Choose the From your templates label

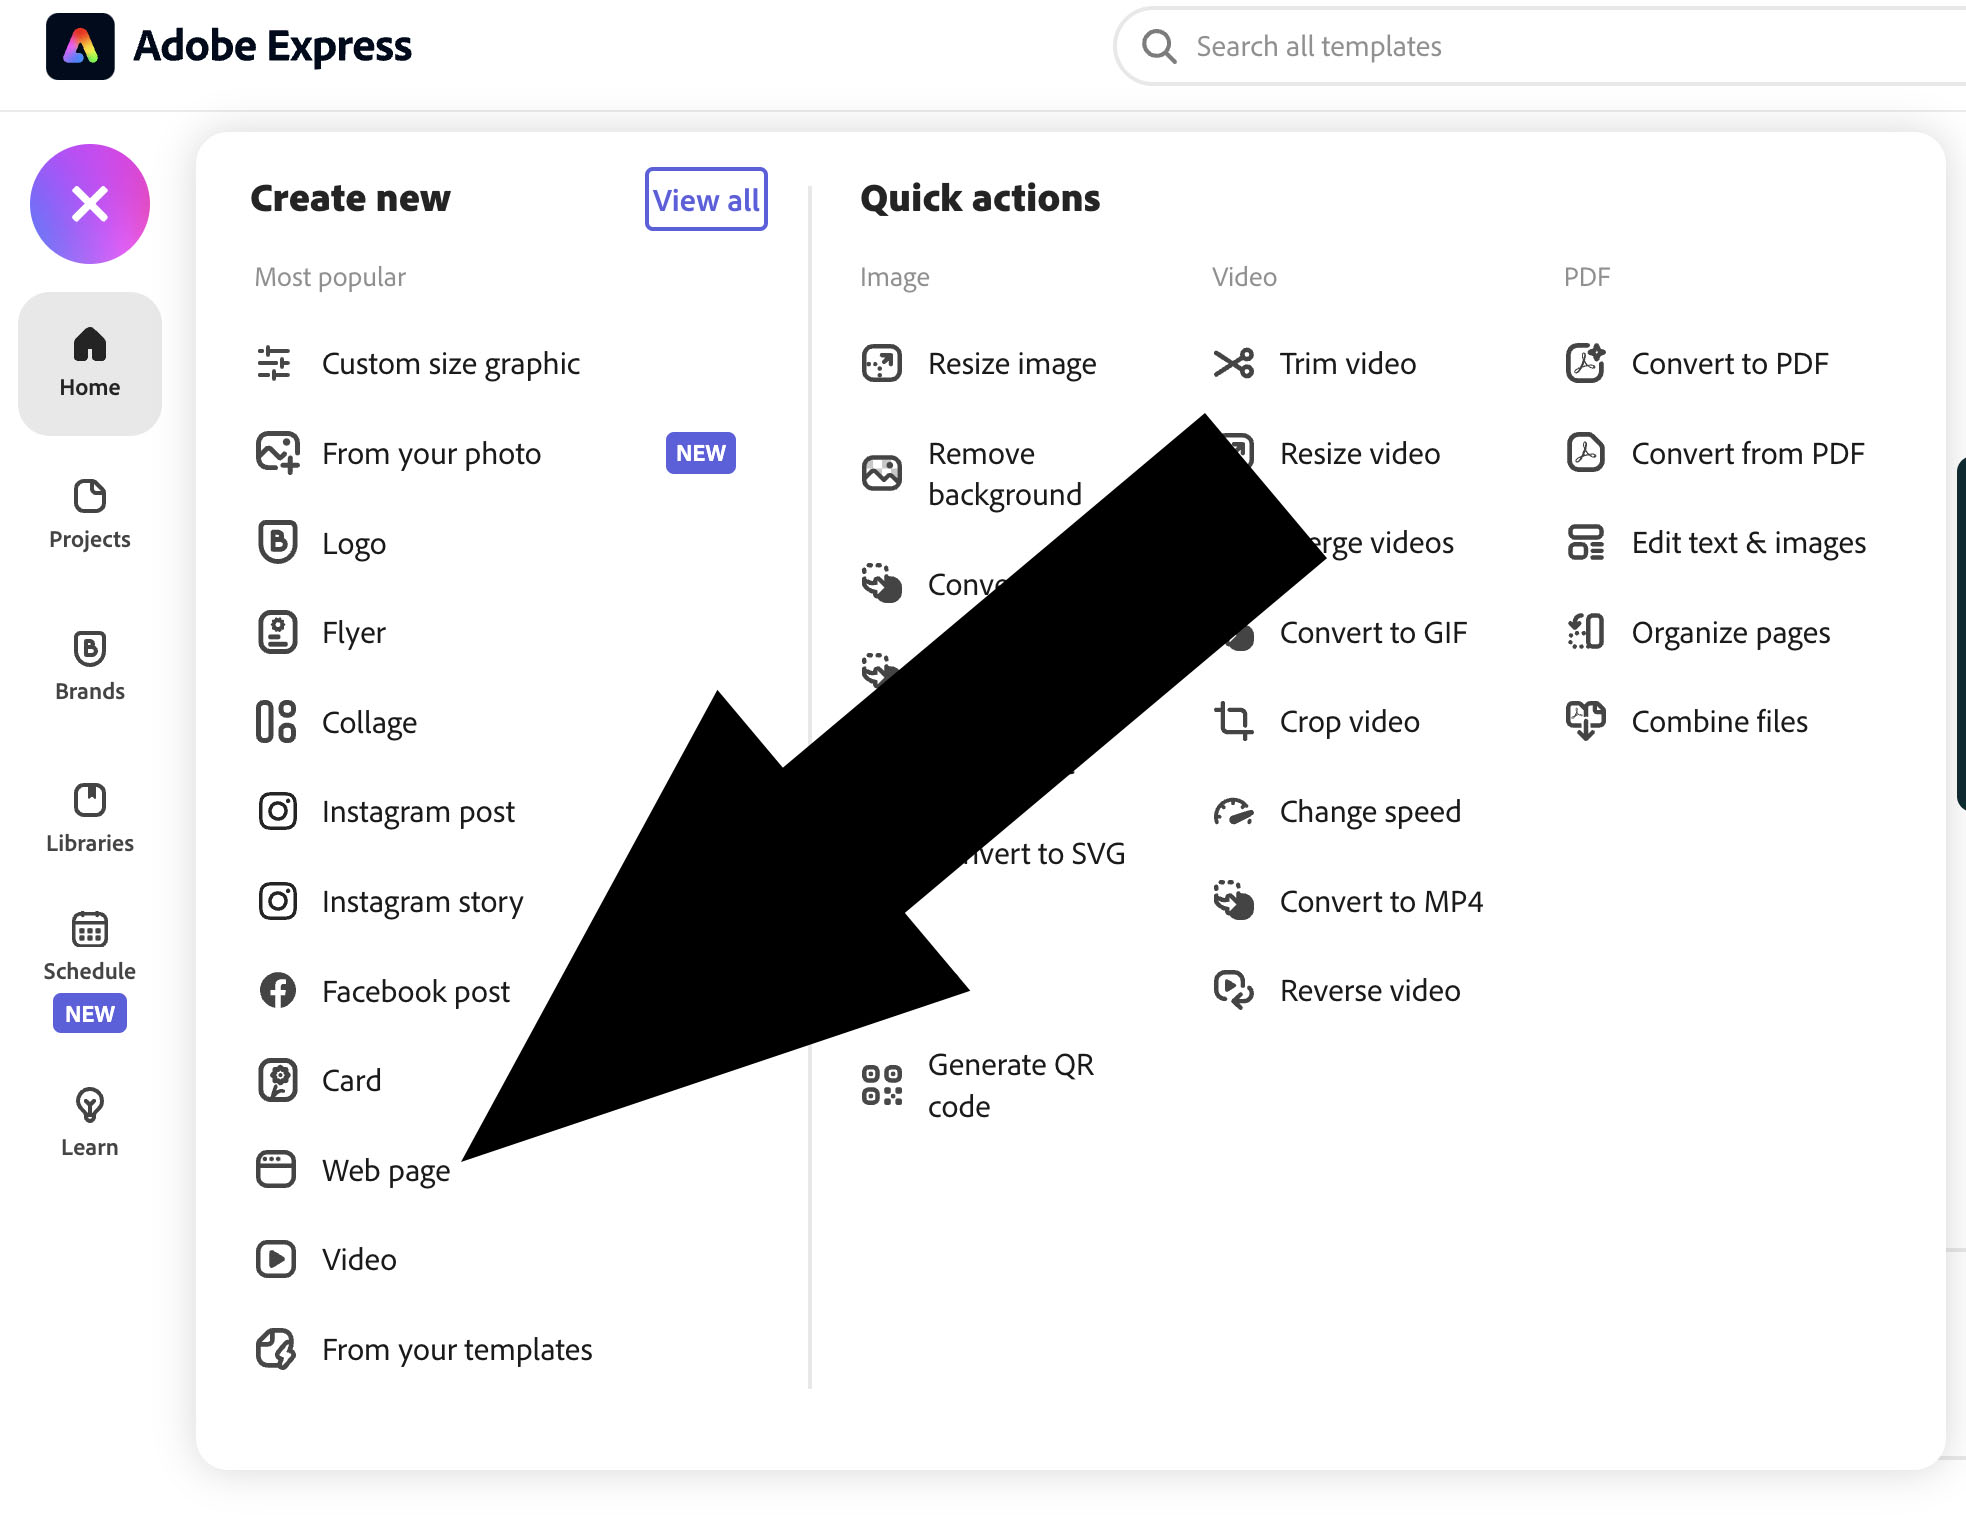457,1350
